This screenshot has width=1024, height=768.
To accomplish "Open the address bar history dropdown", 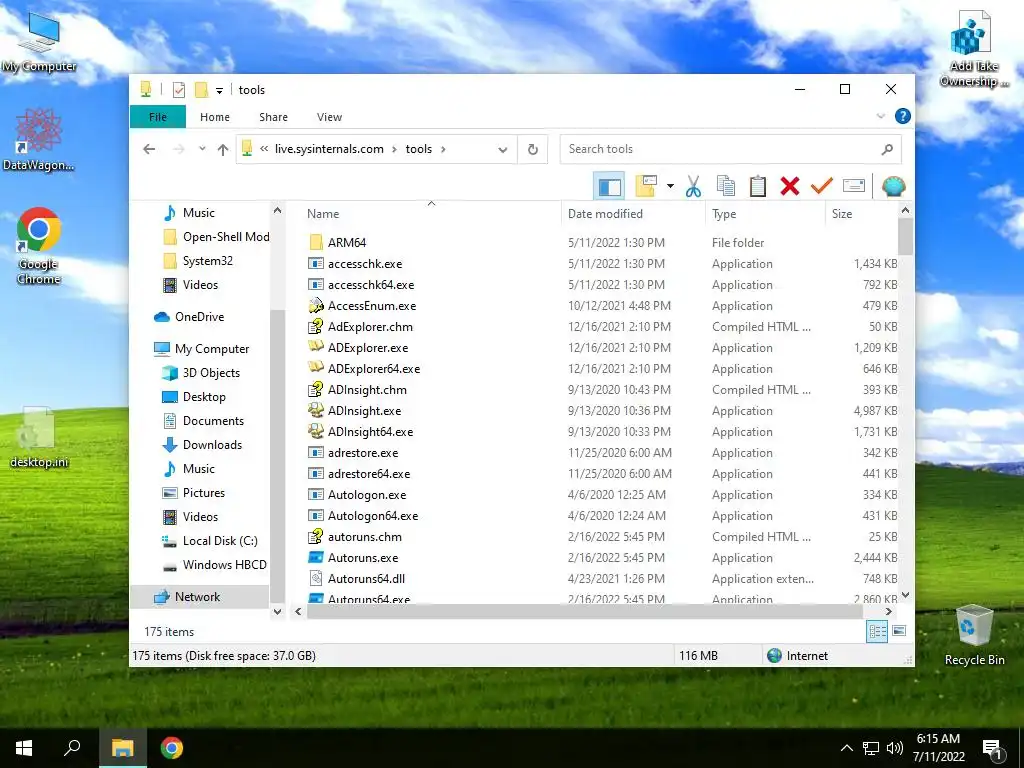I will [x=502, y=150].
